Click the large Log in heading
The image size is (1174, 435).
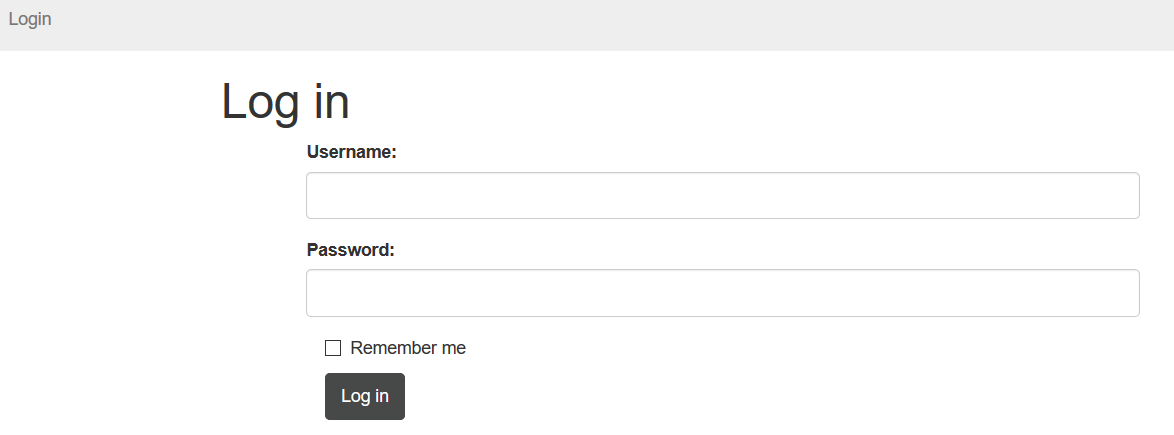coord(285,102)
